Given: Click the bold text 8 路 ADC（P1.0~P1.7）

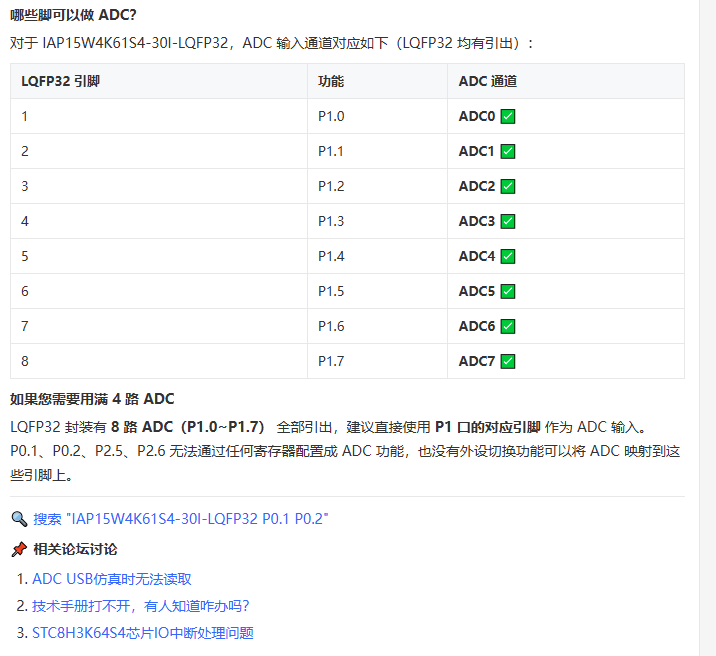Looking at the screenshot, I should tap(188, 427).
